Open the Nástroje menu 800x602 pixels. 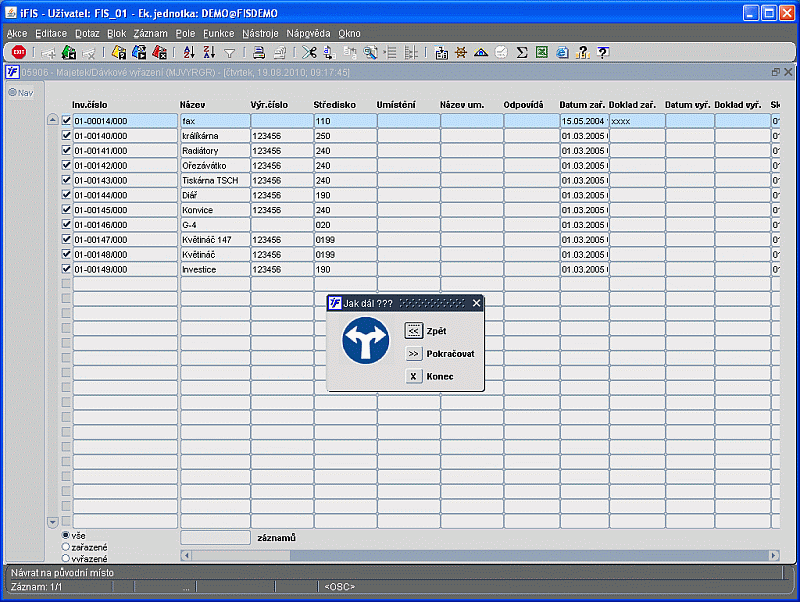[260, 33]
